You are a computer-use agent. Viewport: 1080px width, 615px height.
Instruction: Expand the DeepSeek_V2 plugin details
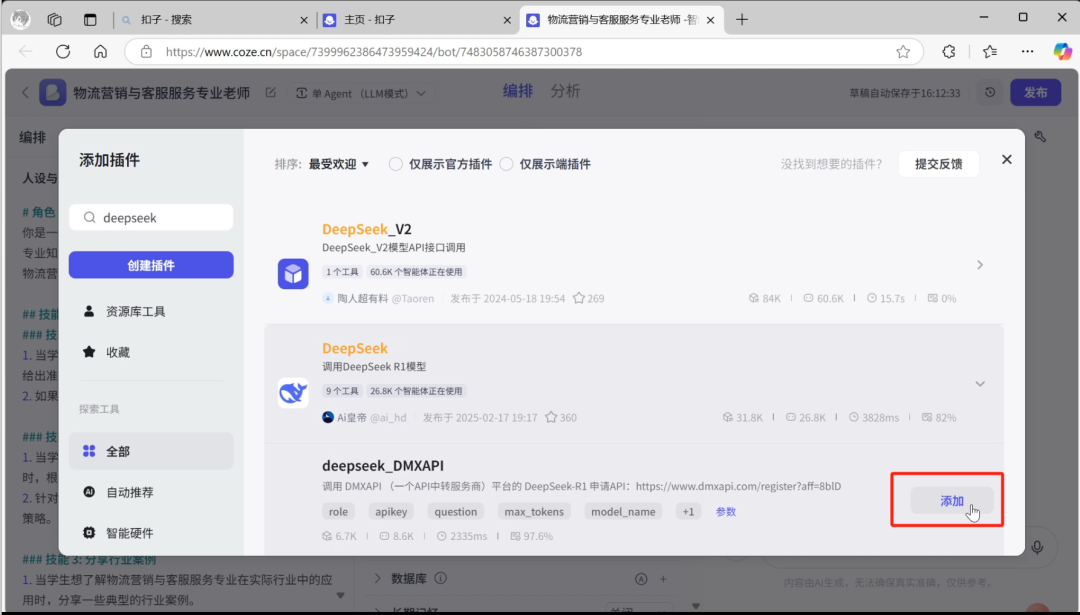click(980, 264)
